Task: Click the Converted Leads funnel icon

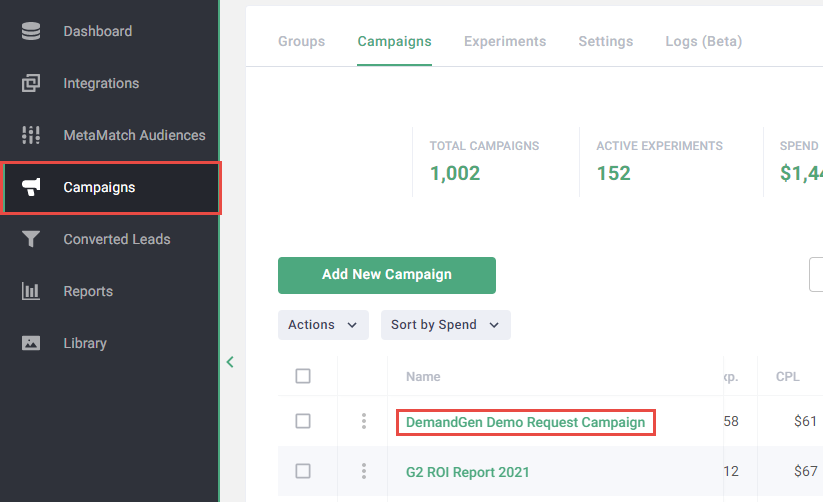Action: [31, 239]
